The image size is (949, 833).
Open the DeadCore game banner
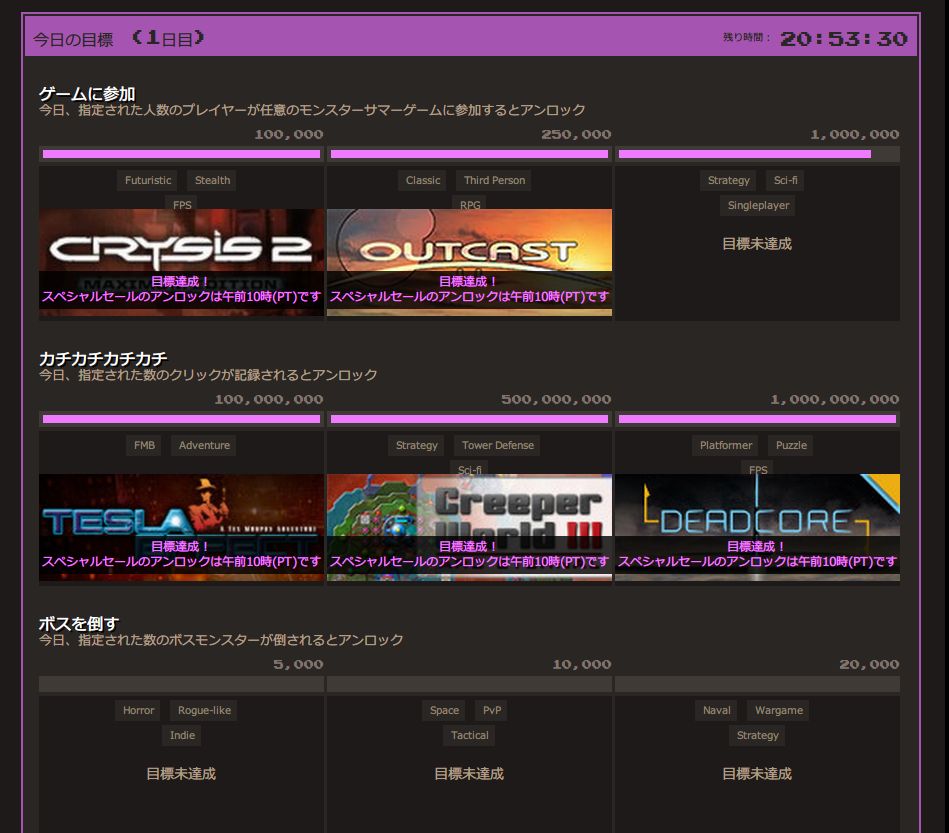(x=757, y=527)
